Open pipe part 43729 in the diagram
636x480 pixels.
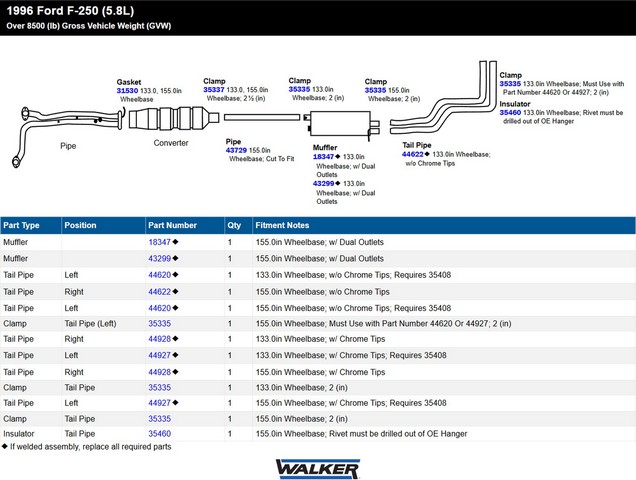(x=236, y=150)
